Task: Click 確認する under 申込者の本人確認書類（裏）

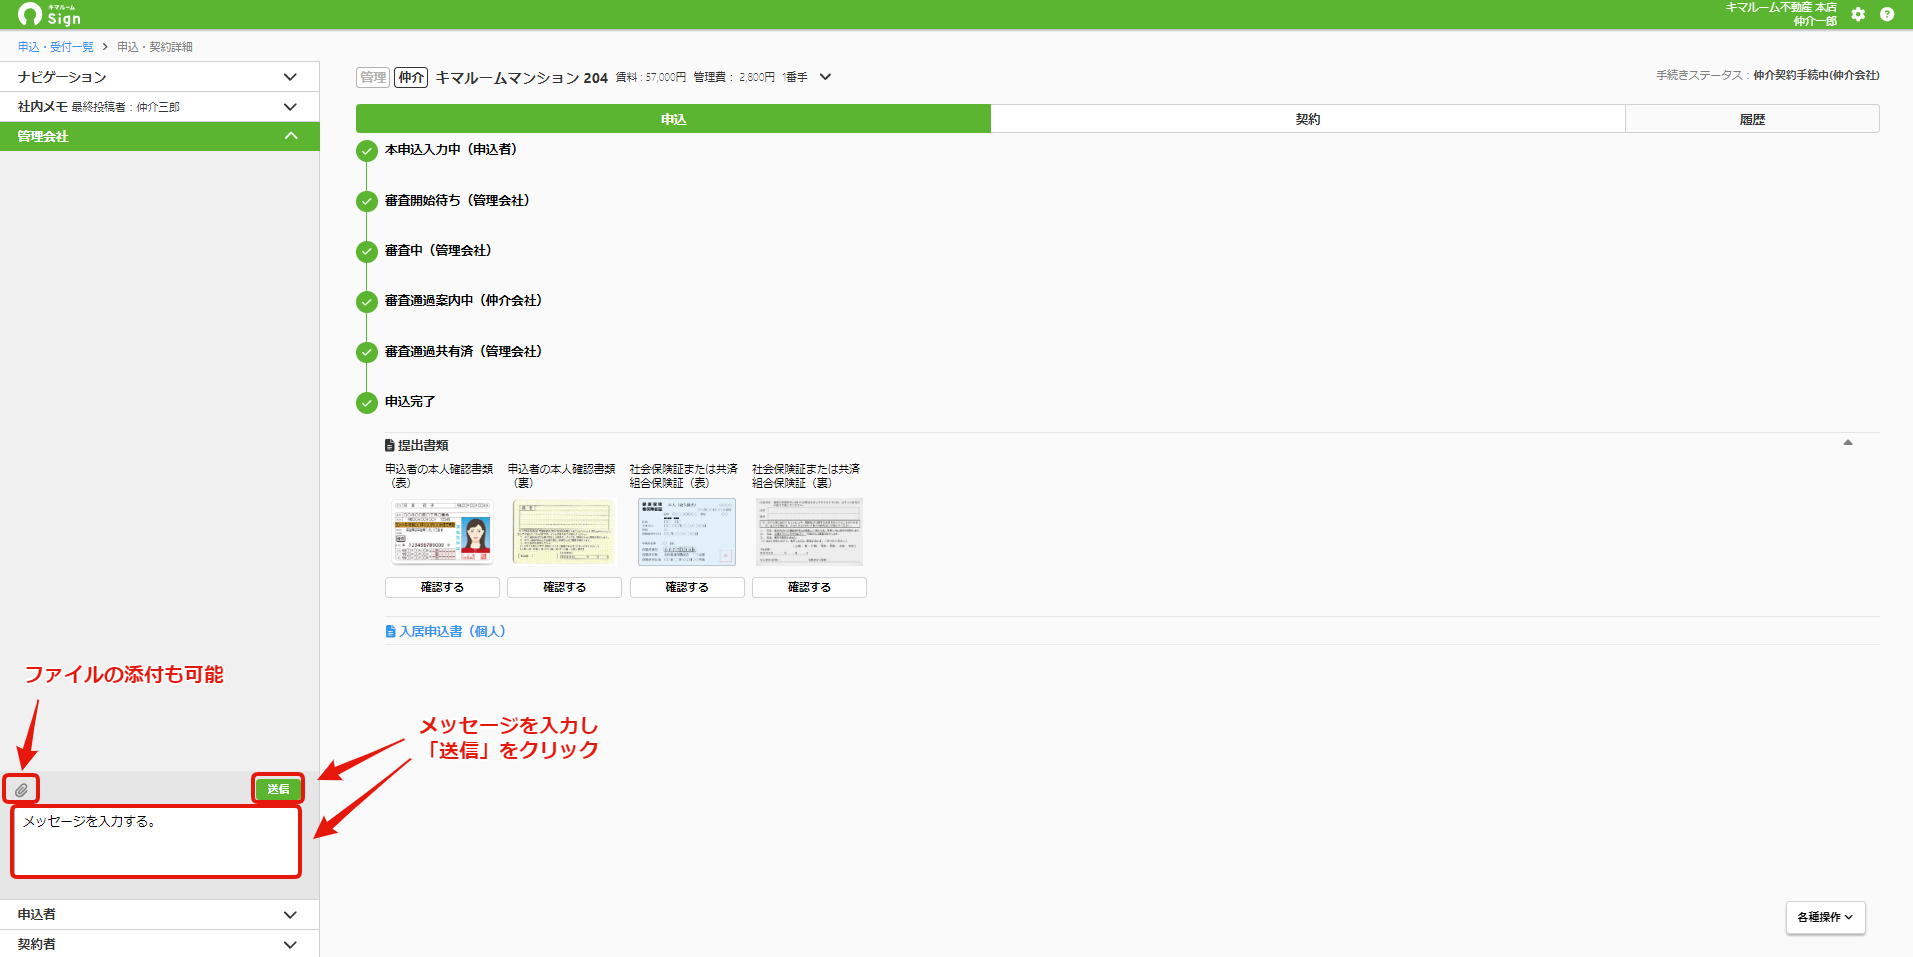Action: (x=564, y=587)
